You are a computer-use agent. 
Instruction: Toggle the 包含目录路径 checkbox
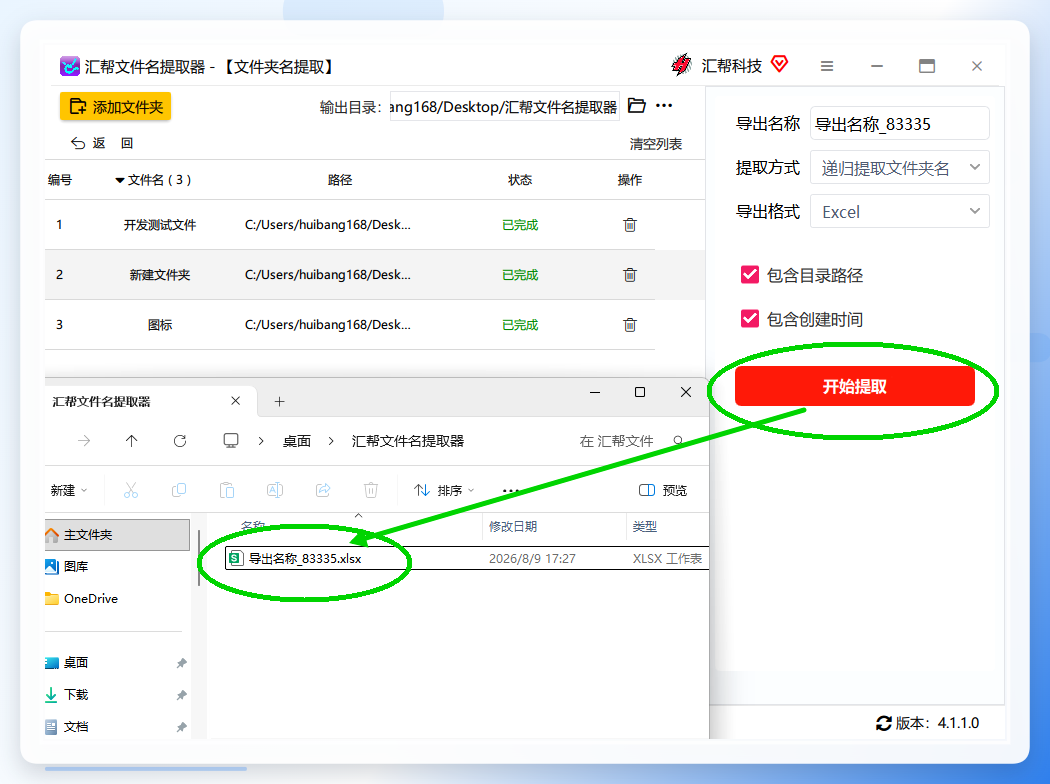750,275
